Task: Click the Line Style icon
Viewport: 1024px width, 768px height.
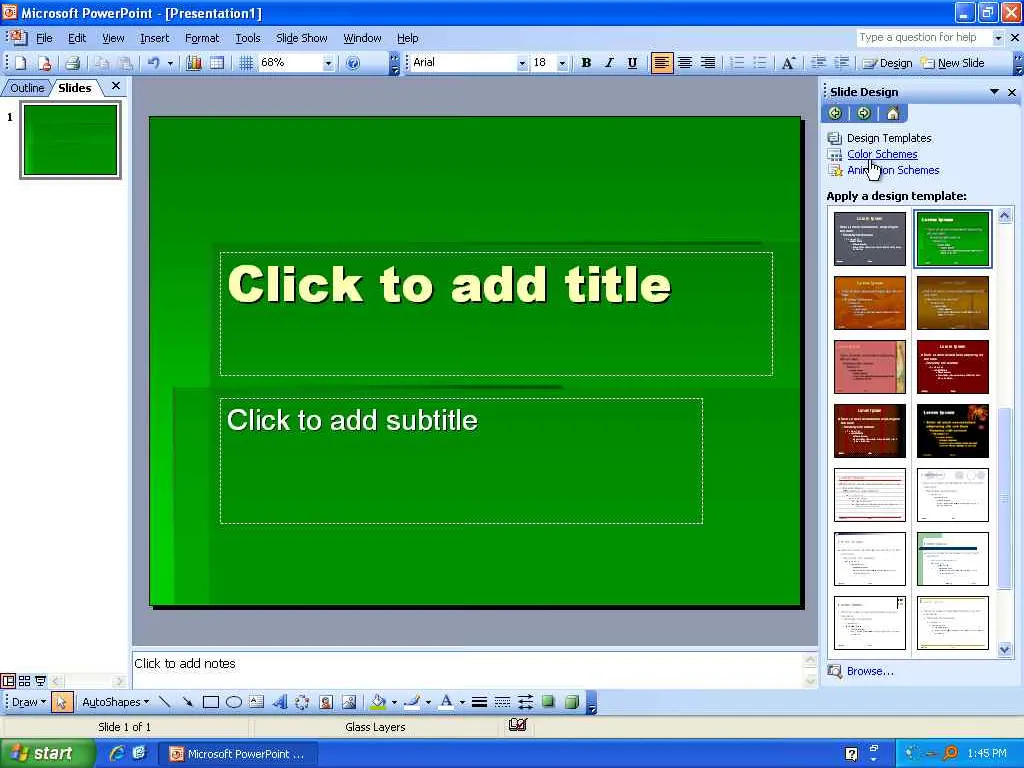Action: pyautogui.click(x=479, y=702)
